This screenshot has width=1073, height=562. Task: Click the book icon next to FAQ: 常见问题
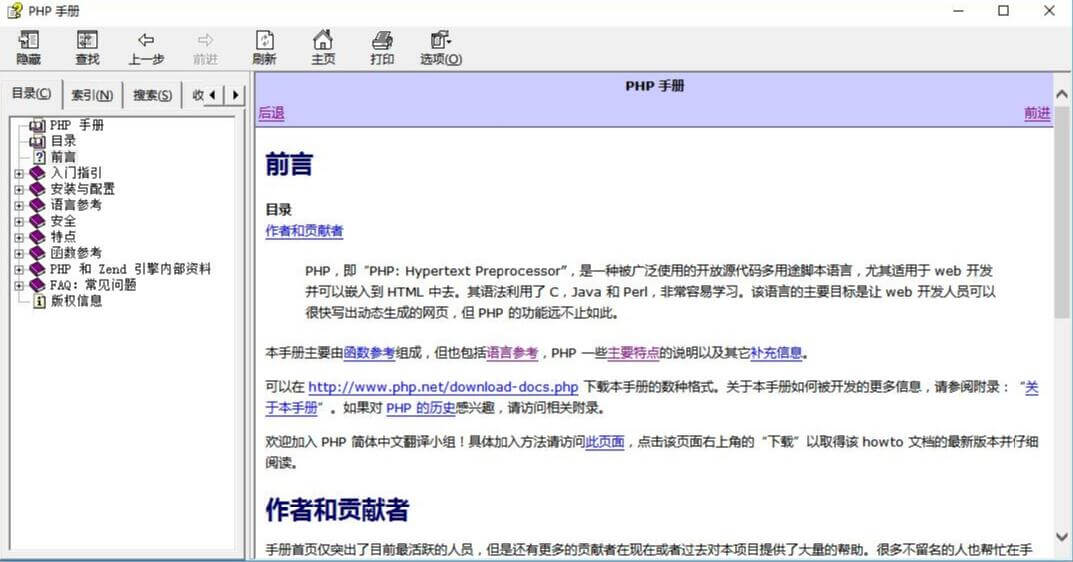click(x=37, y=285)
